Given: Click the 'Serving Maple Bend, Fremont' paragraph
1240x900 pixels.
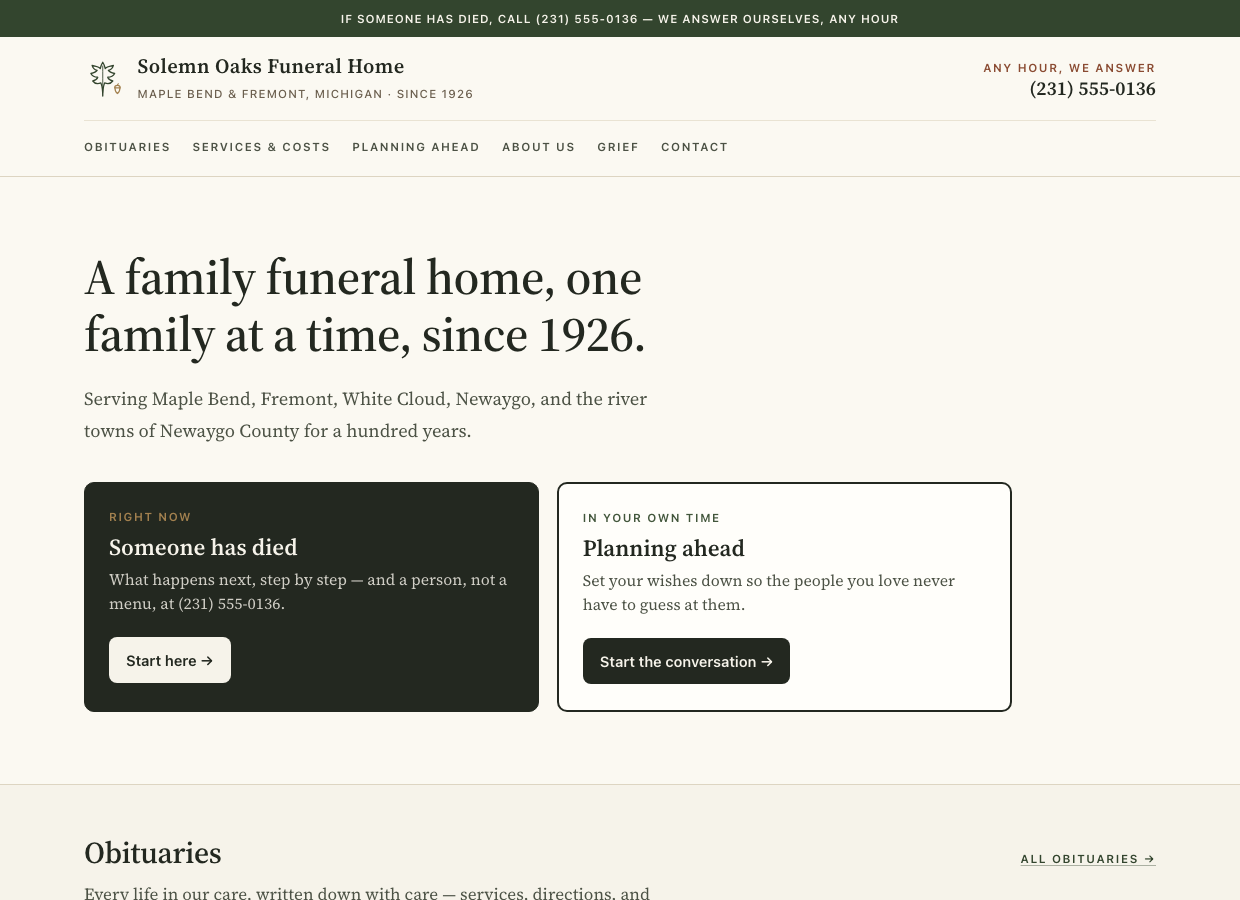Looking at the screenshot, I should (366, 415).
